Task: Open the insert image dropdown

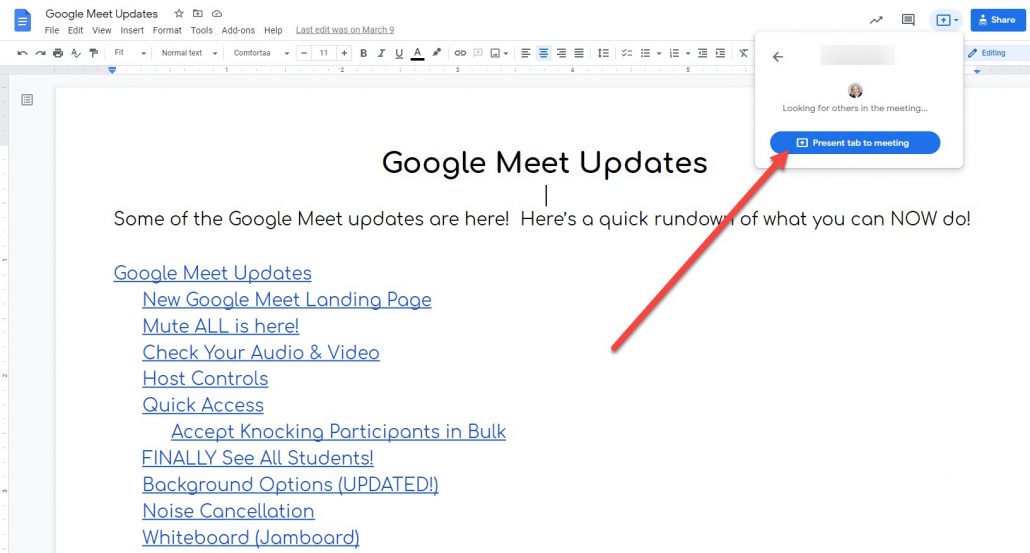Action: click(499, 53)
